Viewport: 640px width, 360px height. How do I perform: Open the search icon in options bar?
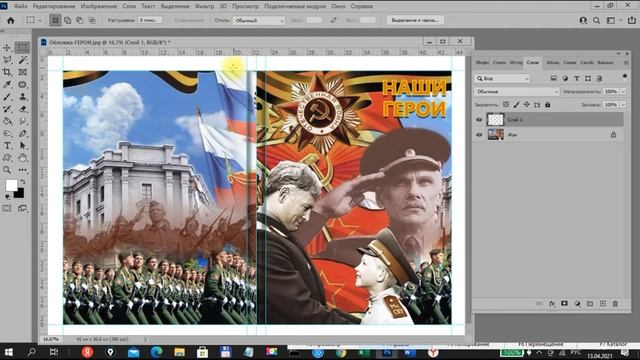click(x=596, y=20)
